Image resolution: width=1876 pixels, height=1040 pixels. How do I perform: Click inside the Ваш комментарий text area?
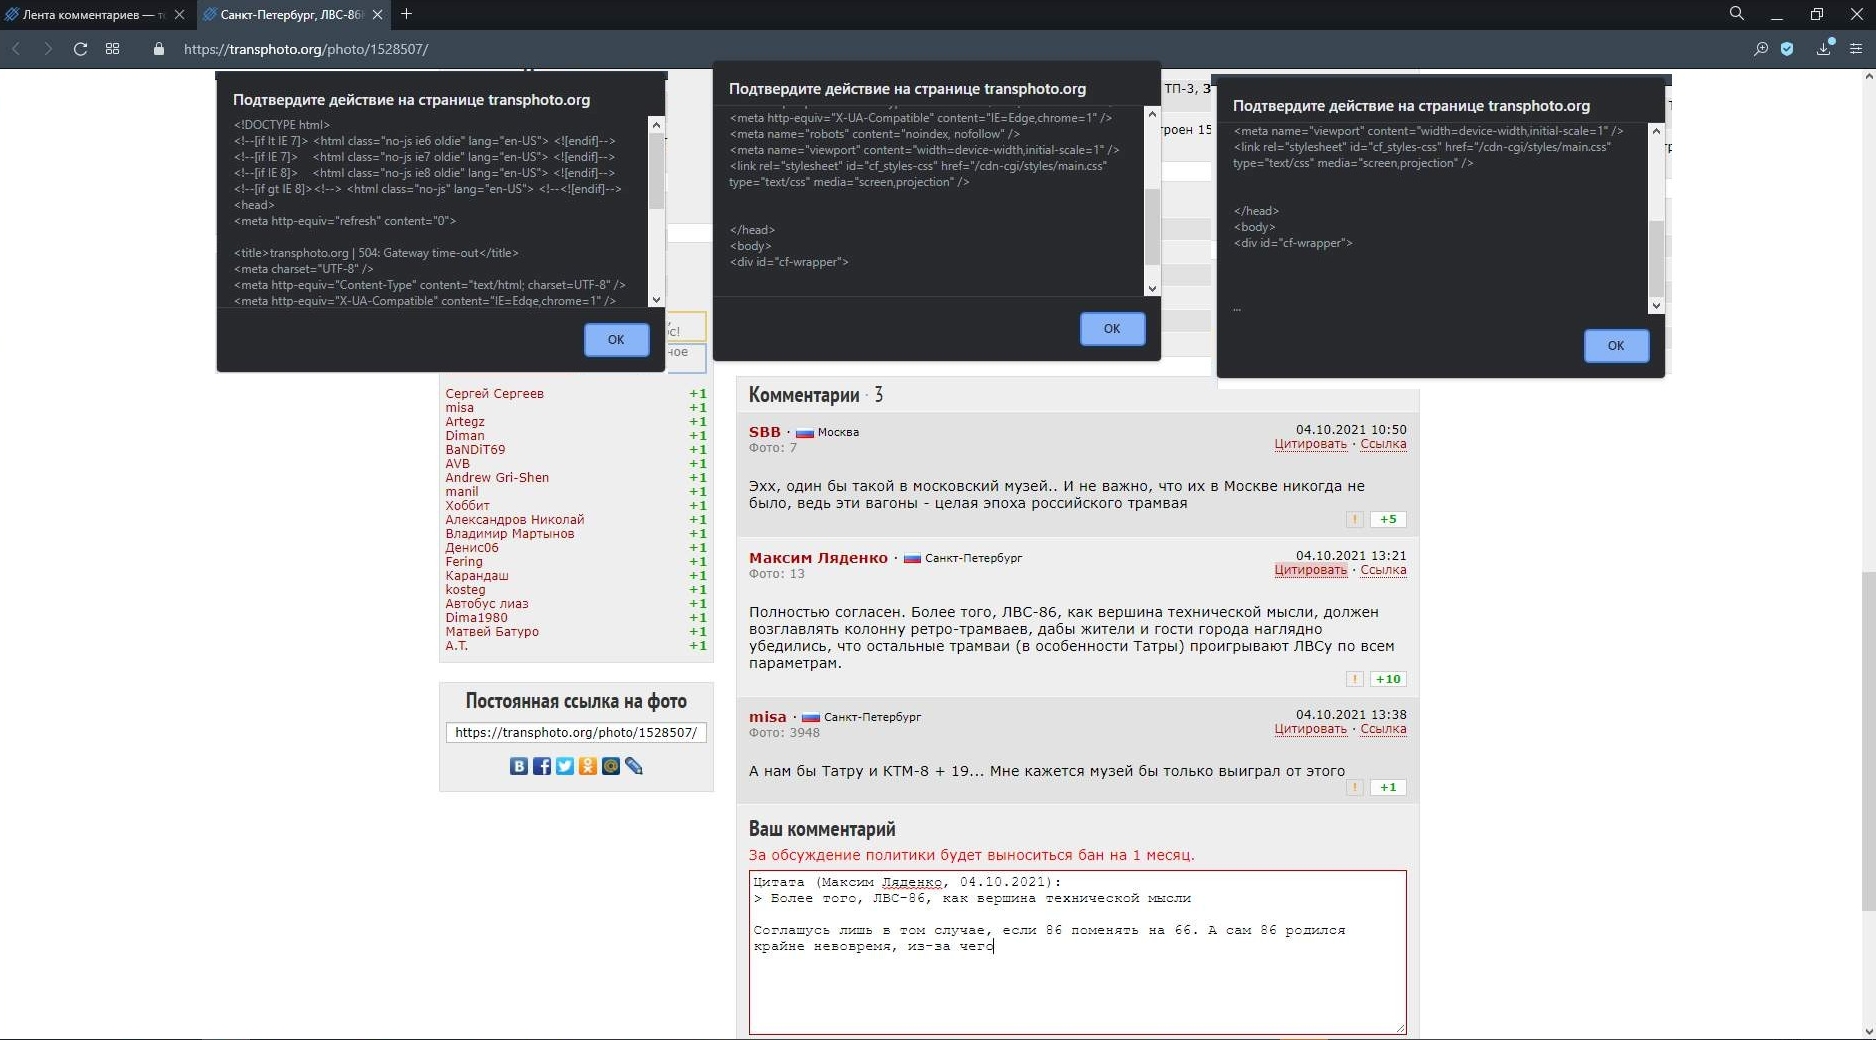1078,952
